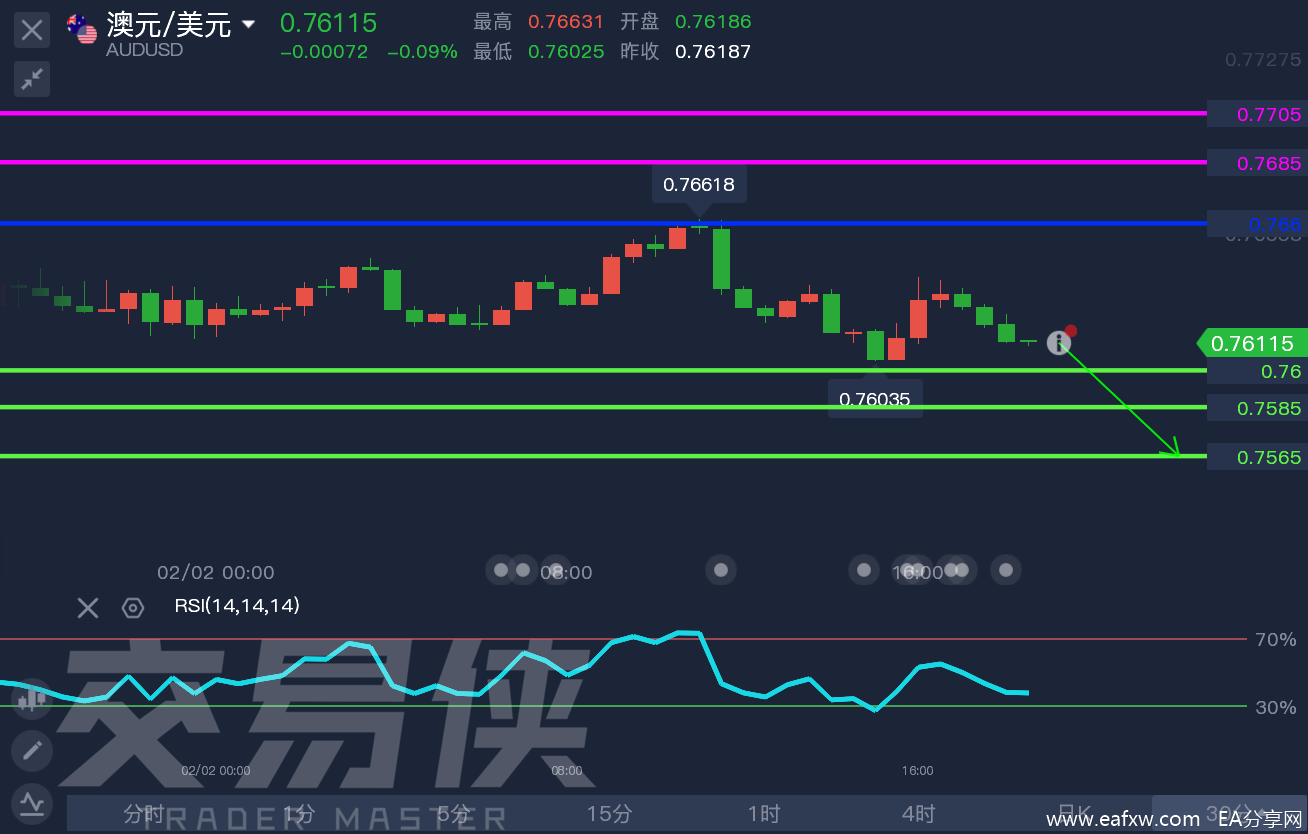Screen dimensions: 1308x834
Task: Click the 最高 value 0.76631
Action: click(566, 22)
